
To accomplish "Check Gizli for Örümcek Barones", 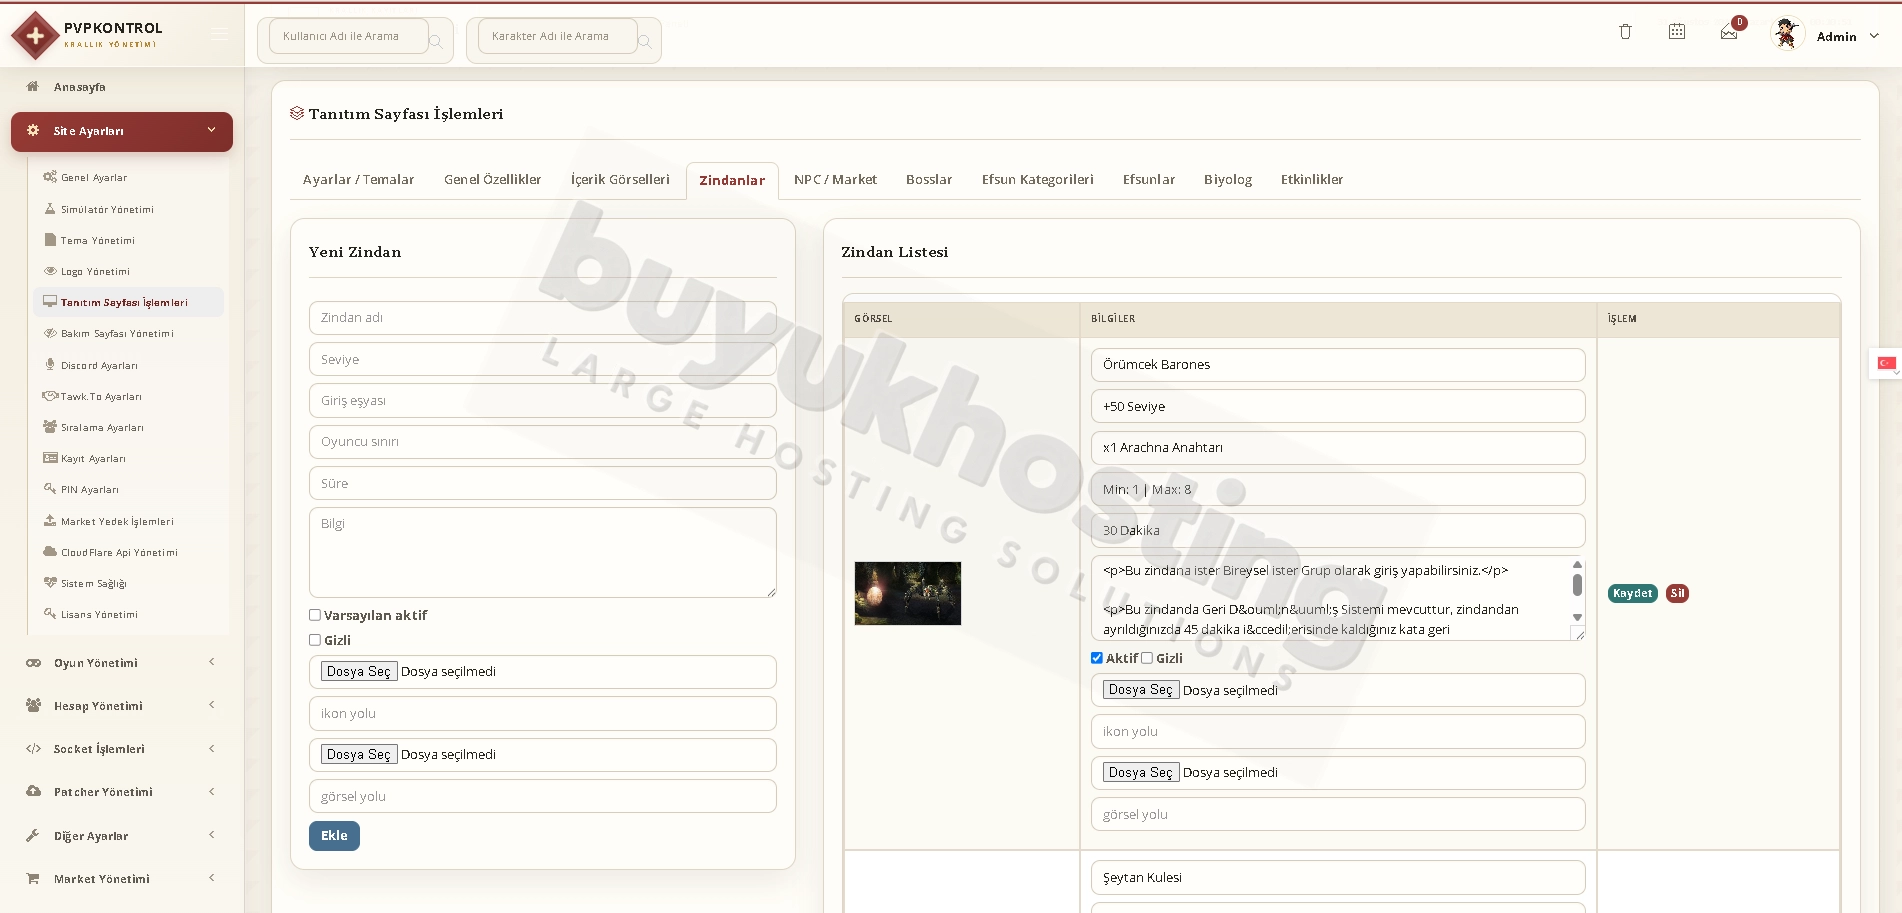I will click(x=1147, y=658).
